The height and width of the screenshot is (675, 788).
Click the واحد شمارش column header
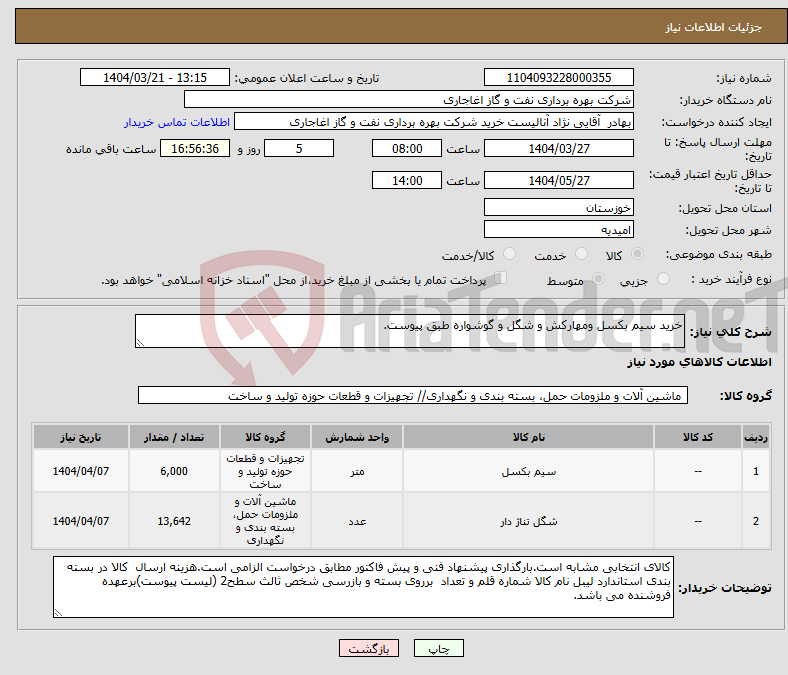pos(357,437)
